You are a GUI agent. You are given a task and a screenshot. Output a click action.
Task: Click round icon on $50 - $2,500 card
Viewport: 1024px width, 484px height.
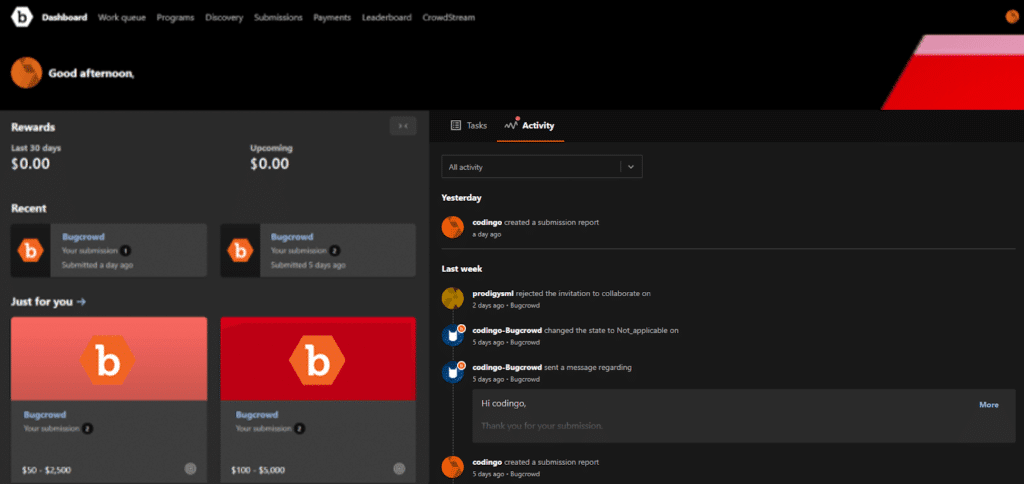(190, 468)
